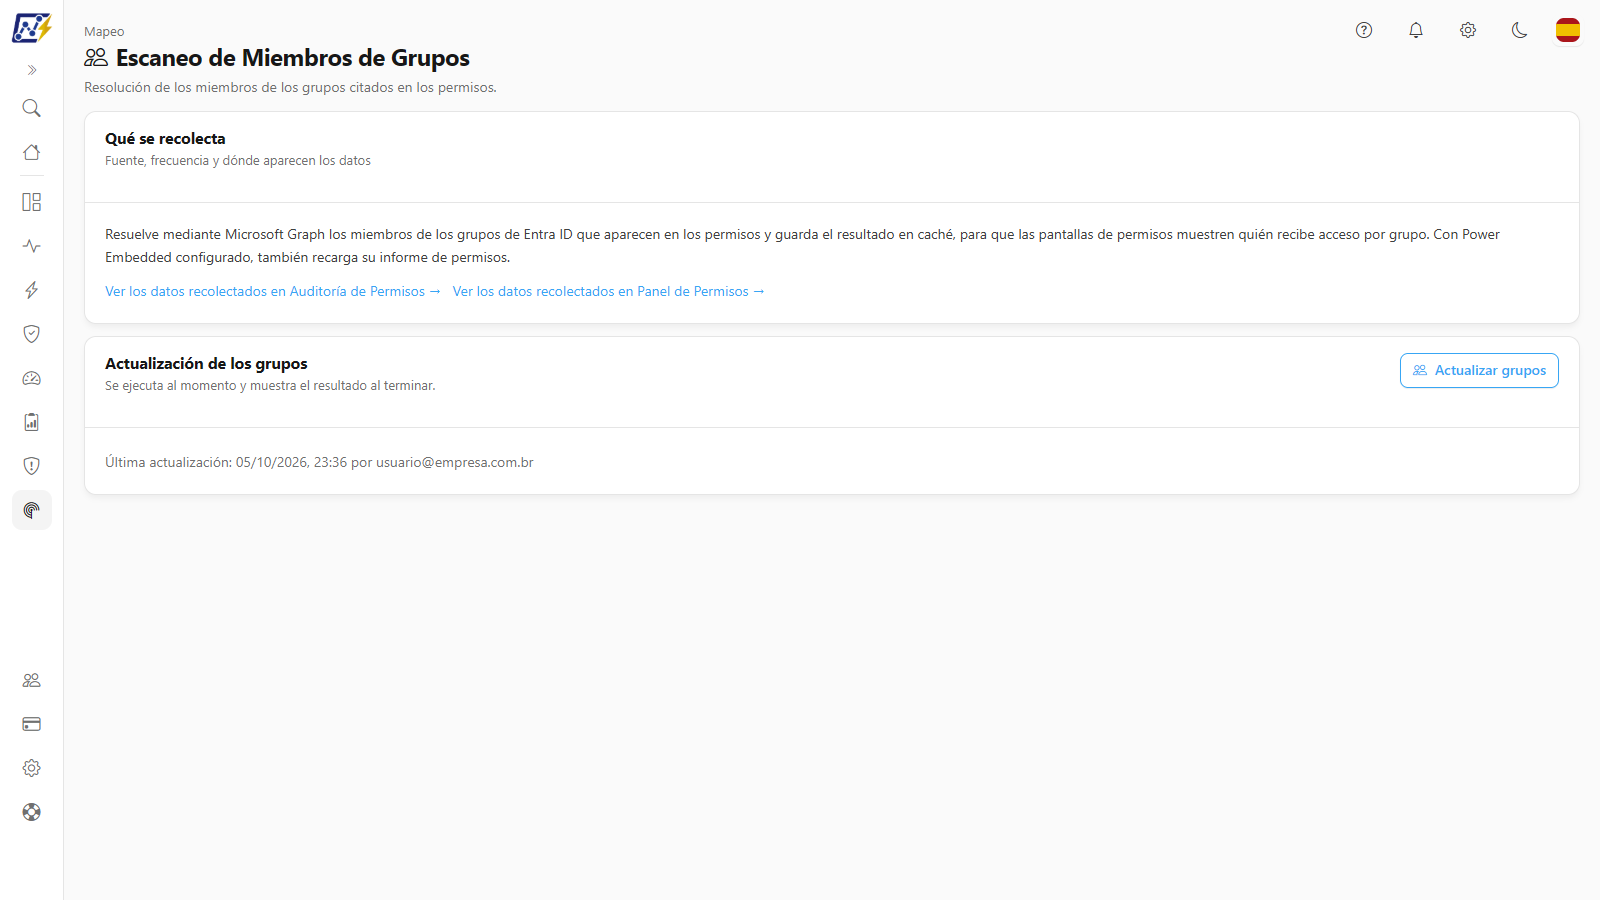The height and width of the screenshot is (900, 1600).
Task: Click the Actualización de los grupos heading
Action: 206,364
